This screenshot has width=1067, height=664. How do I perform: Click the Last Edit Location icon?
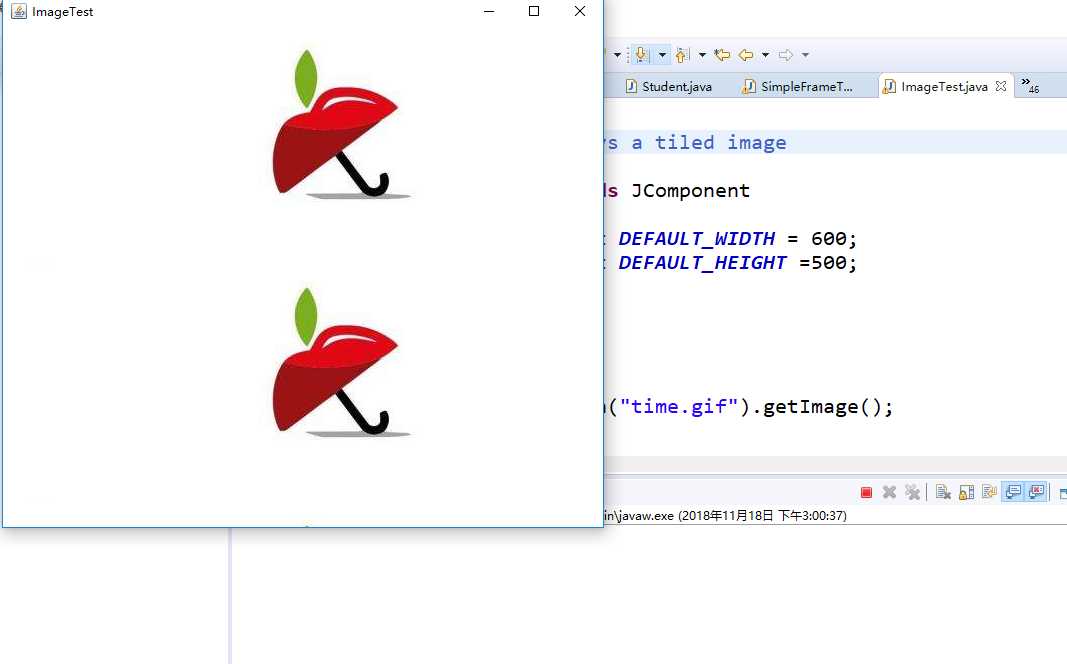[722, 54]
